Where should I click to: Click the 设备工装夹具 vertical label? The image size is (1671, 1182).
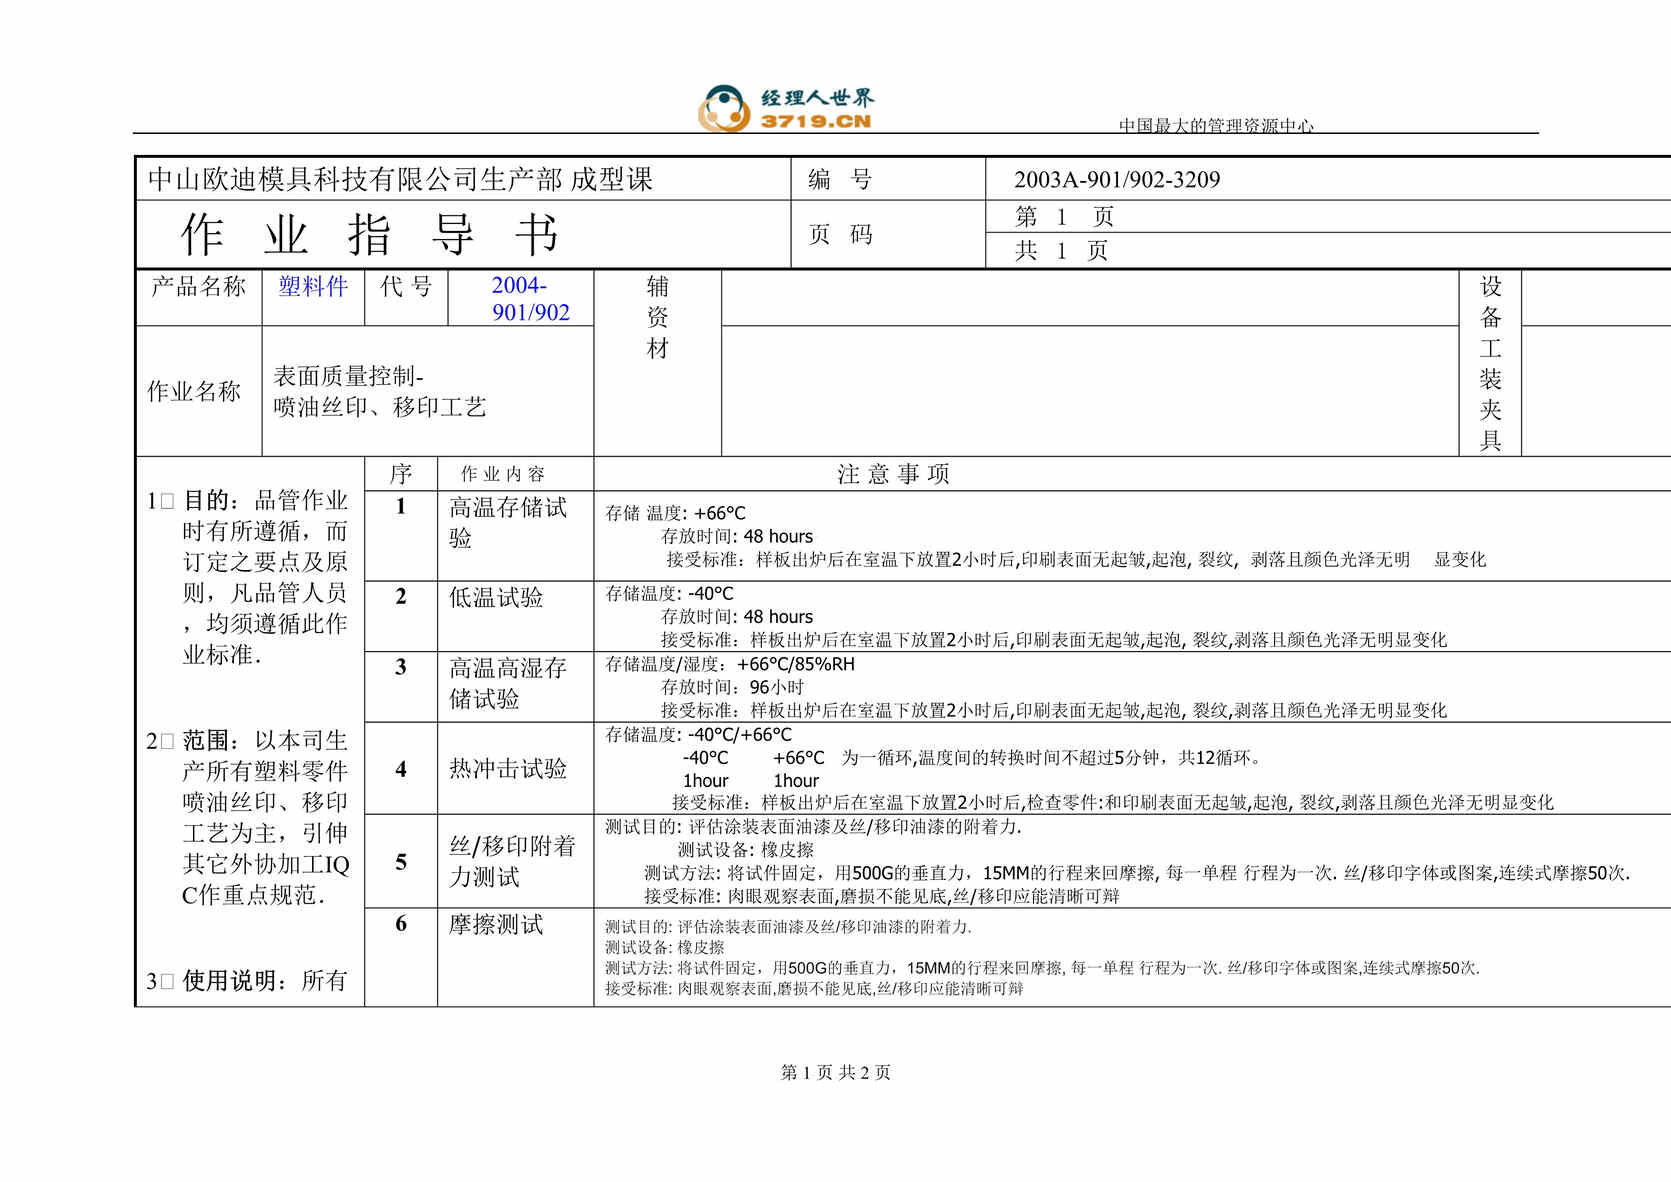pyautogui.click(x=1490, y=363)
